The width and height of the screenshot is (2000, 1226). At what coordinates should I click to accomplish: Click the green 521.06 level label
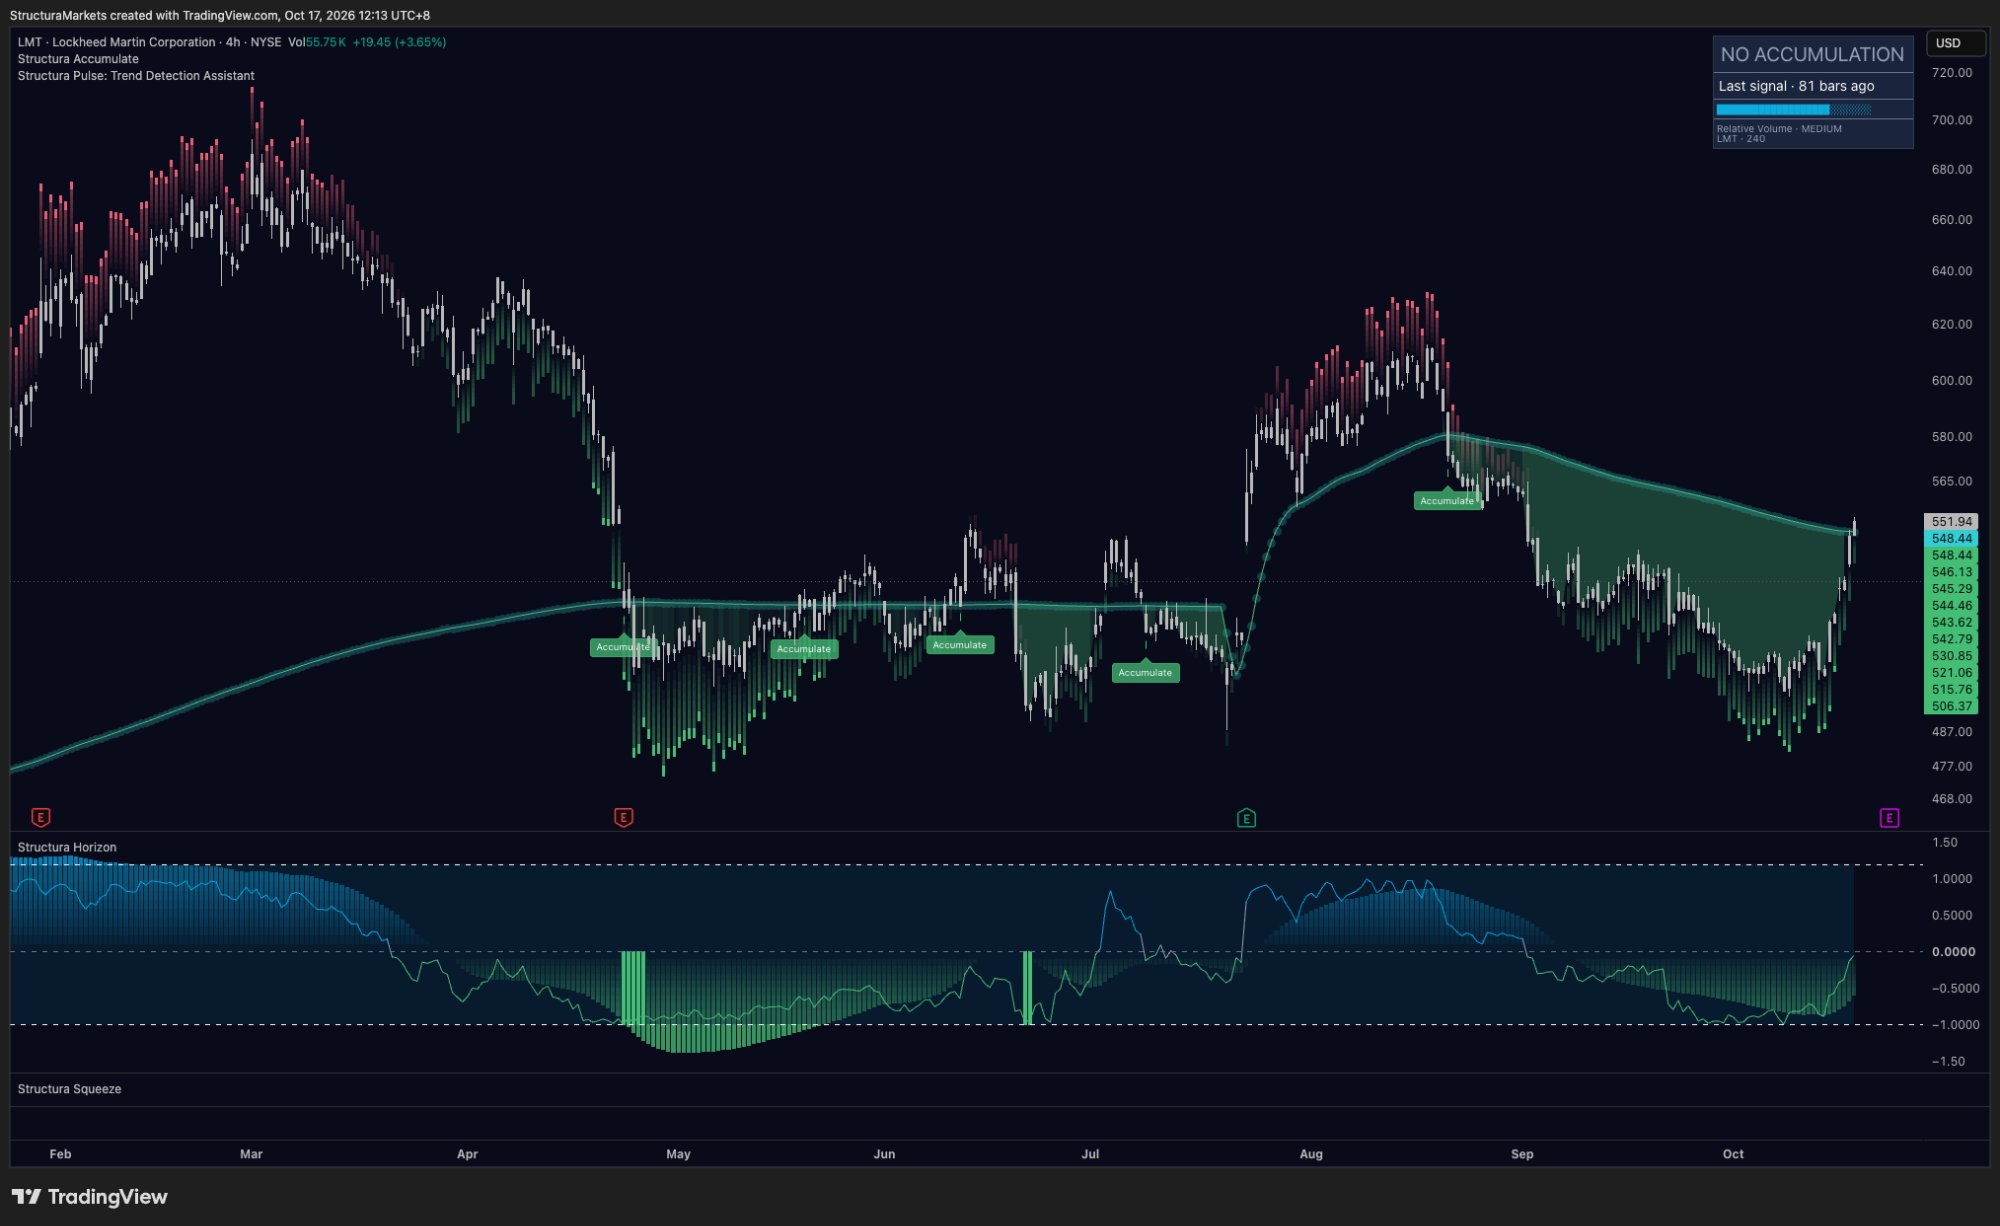[x=1951, y=673]
